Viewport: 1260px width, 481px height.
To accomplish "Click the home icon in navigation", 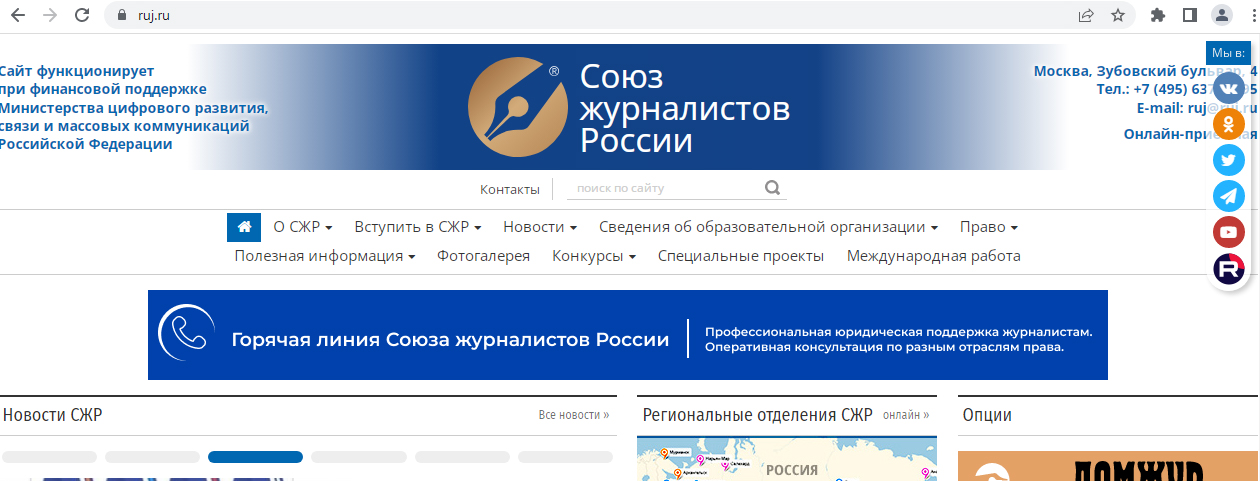I will [x=244, y=227].
